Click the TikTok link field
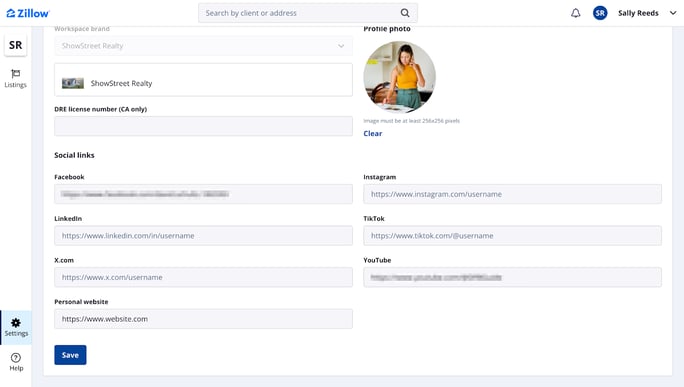The image size is (684, 387). click(x=512, y=236)
